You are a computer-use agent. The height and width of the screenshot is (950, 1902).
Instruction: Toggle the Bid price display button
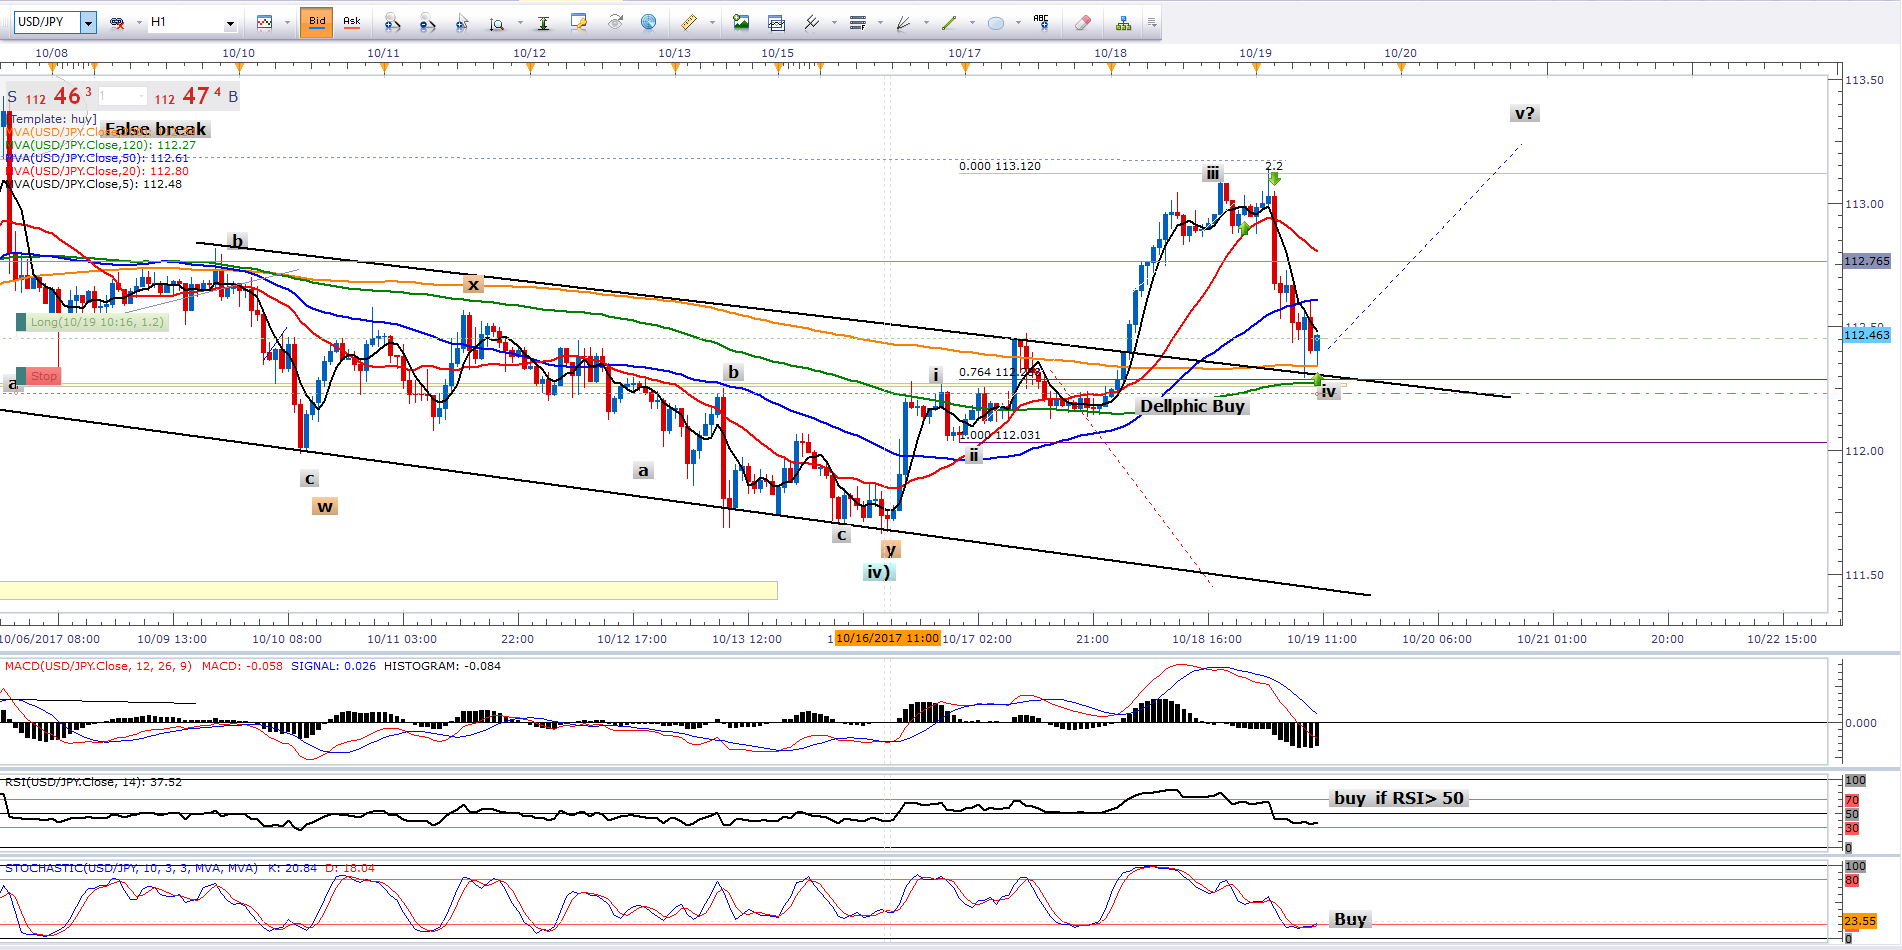(317, 22)
